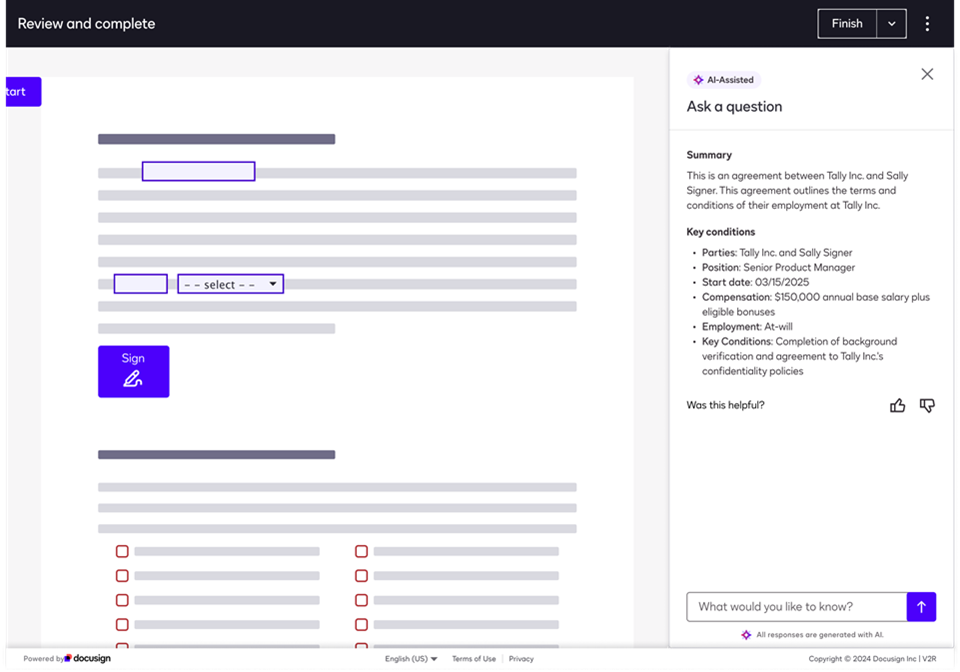The image size is (960, 672).
Task: Click the 'Key conditions' heading text
Action: coord(721,232)
